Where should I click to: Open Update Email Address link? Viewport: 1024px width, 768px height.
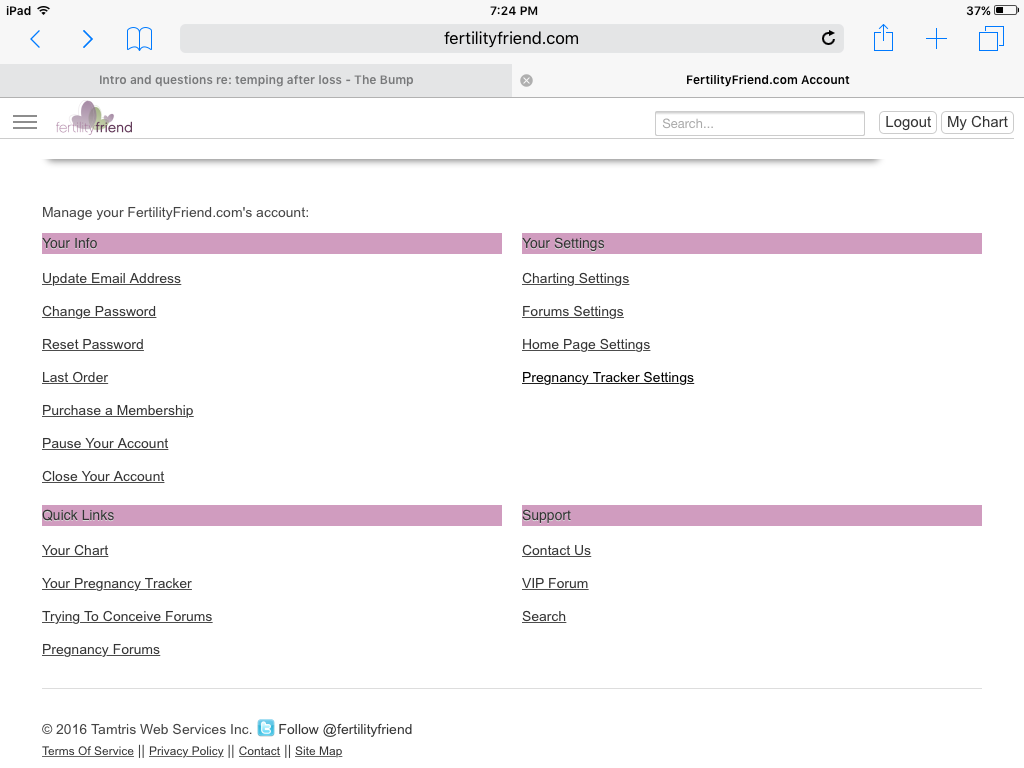[x=111, y=278]
